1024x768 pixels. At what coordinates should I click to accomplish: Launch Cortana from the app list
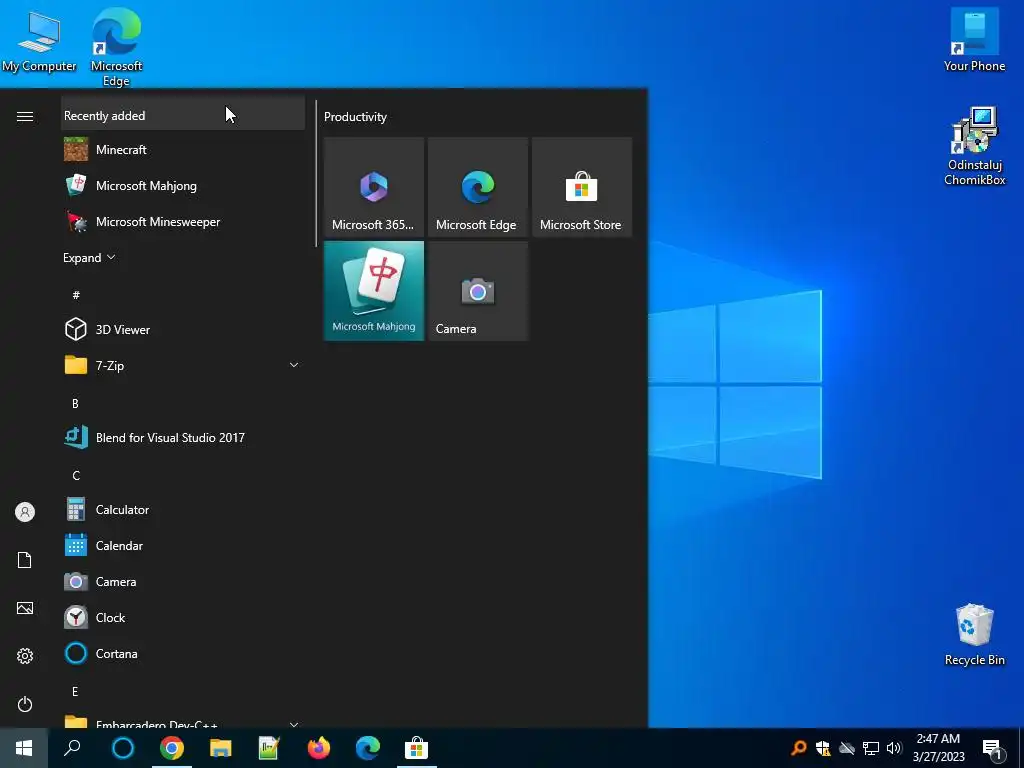pos(183,653)
